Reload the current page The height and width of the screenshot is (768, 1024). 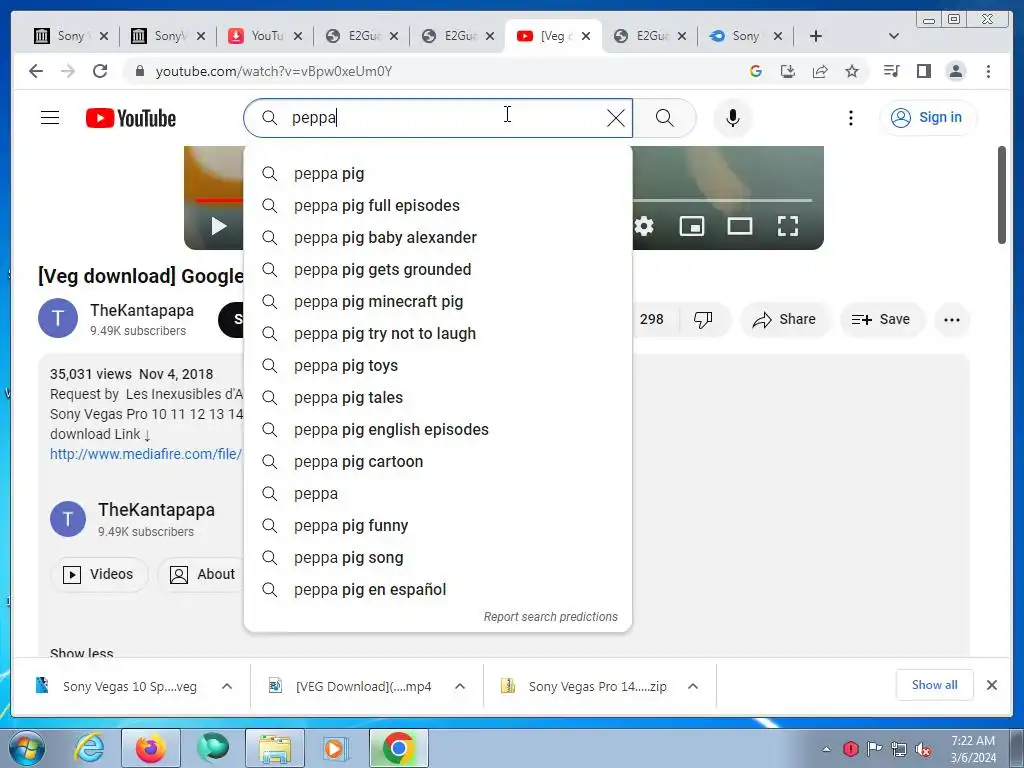coord(99,71)
